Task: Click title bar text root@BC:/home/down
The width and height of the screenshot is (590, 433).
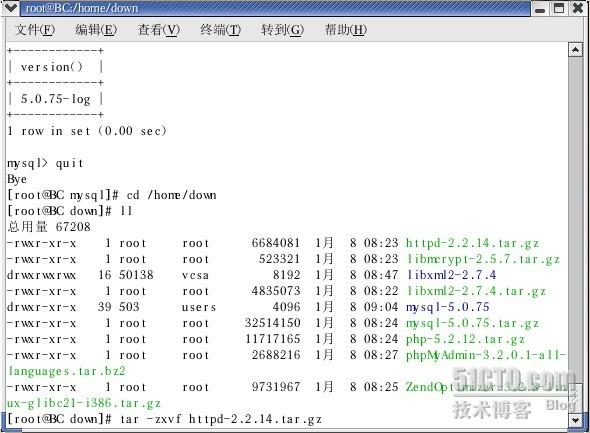Action: 82,8
